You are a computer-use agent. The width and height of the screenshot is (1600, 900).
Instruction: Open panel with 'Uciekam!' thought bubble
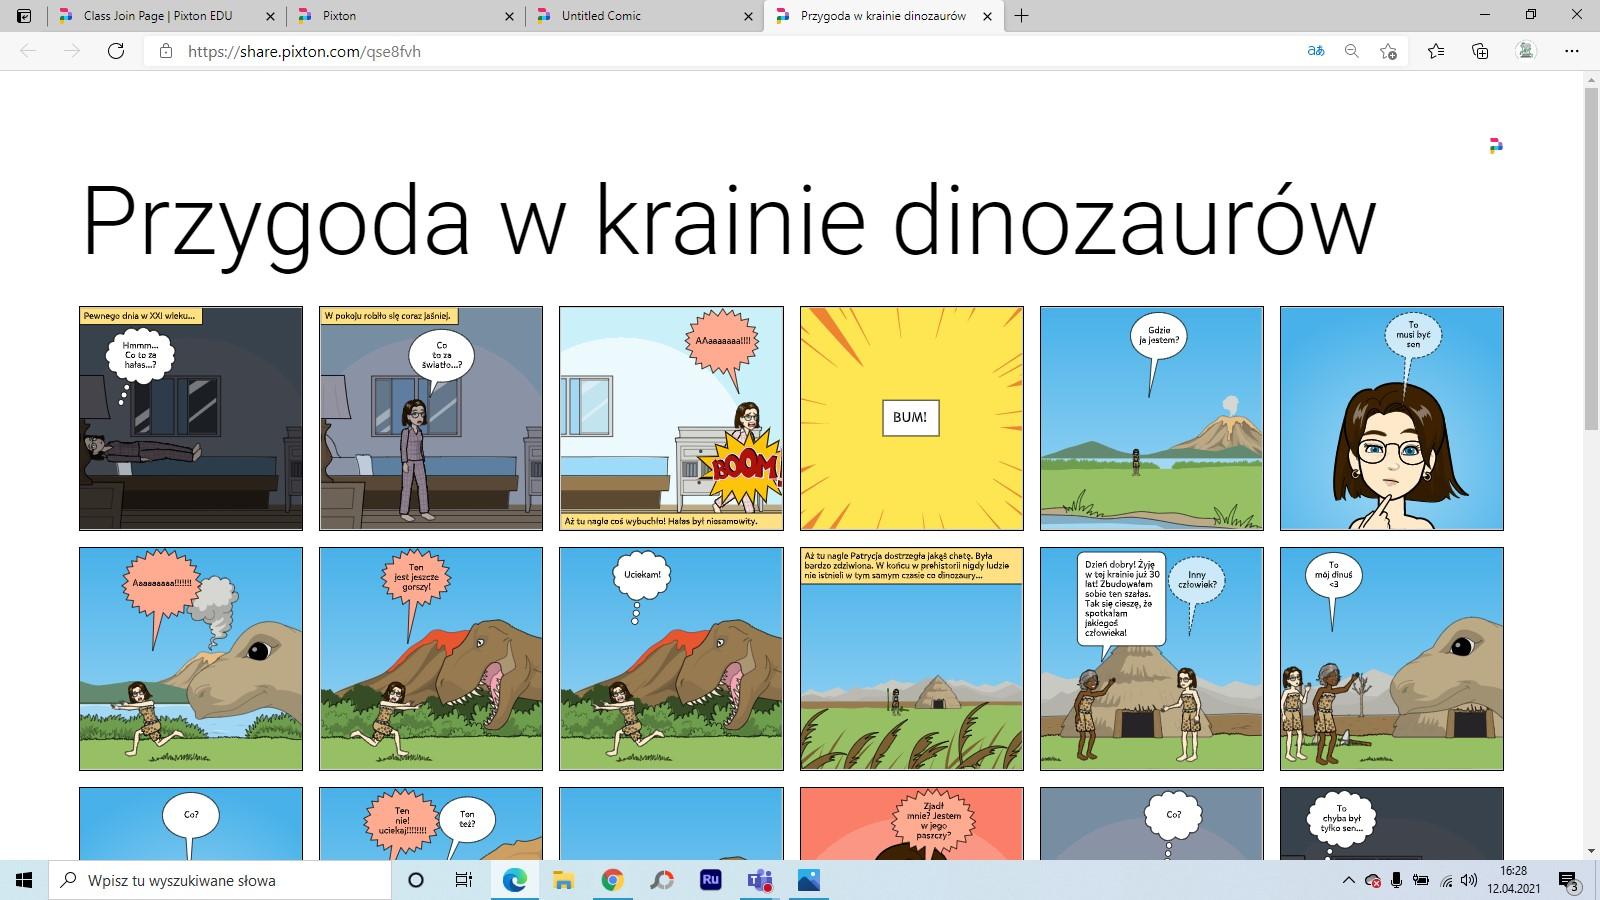tap(671, 658)
